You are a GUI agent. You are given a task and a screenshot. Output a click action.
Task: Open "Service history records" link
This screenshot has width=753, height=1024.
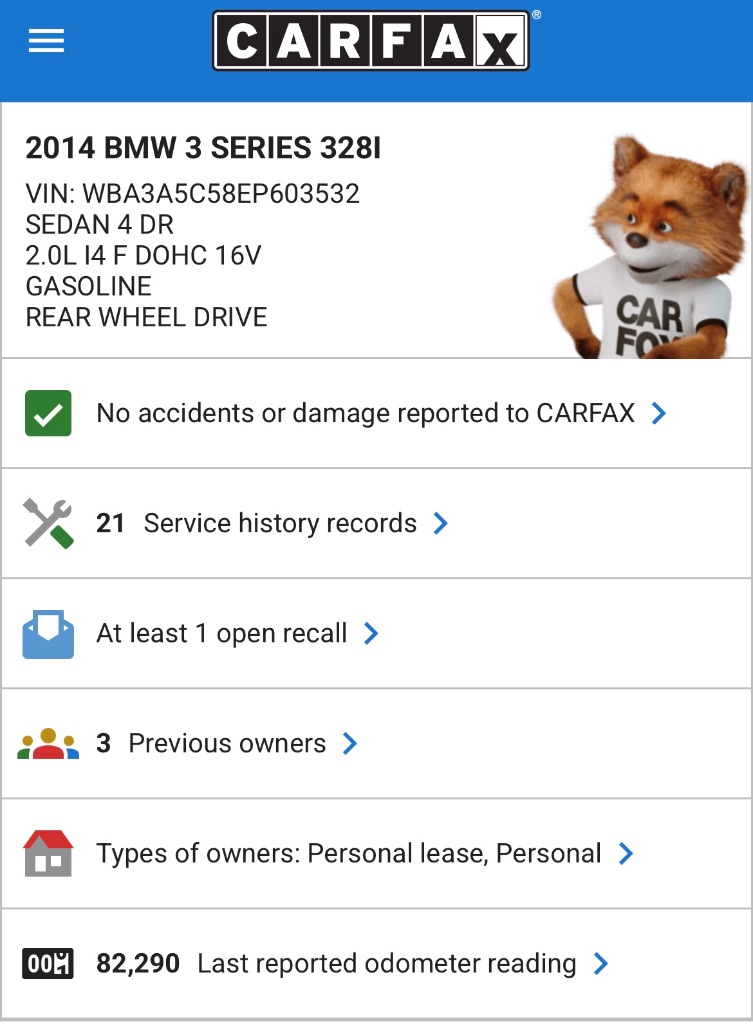280,523
